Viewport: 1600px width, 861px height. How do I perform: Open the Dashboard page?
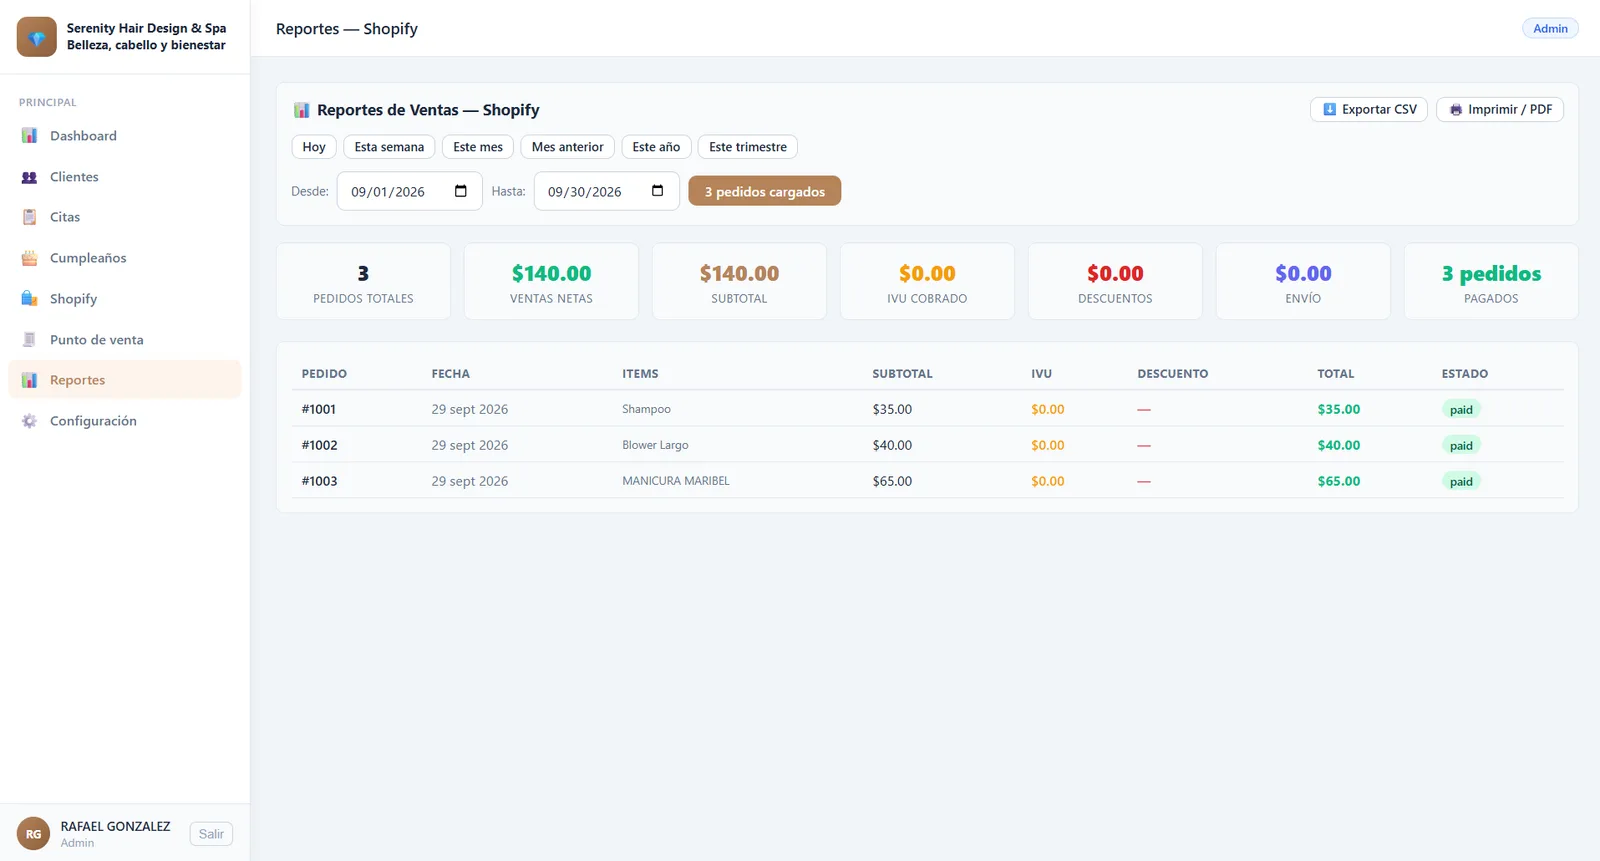(x=125, y=136)
